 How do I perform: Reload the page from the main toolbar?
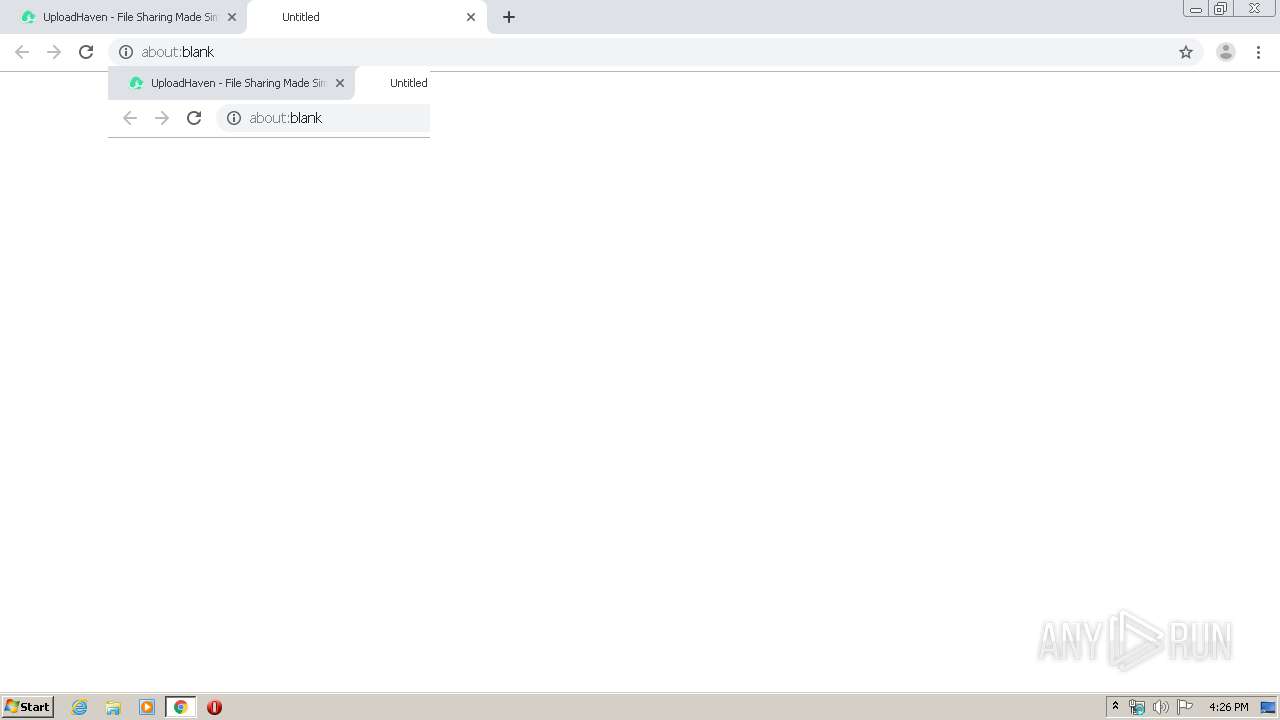[x=86, y=52]
